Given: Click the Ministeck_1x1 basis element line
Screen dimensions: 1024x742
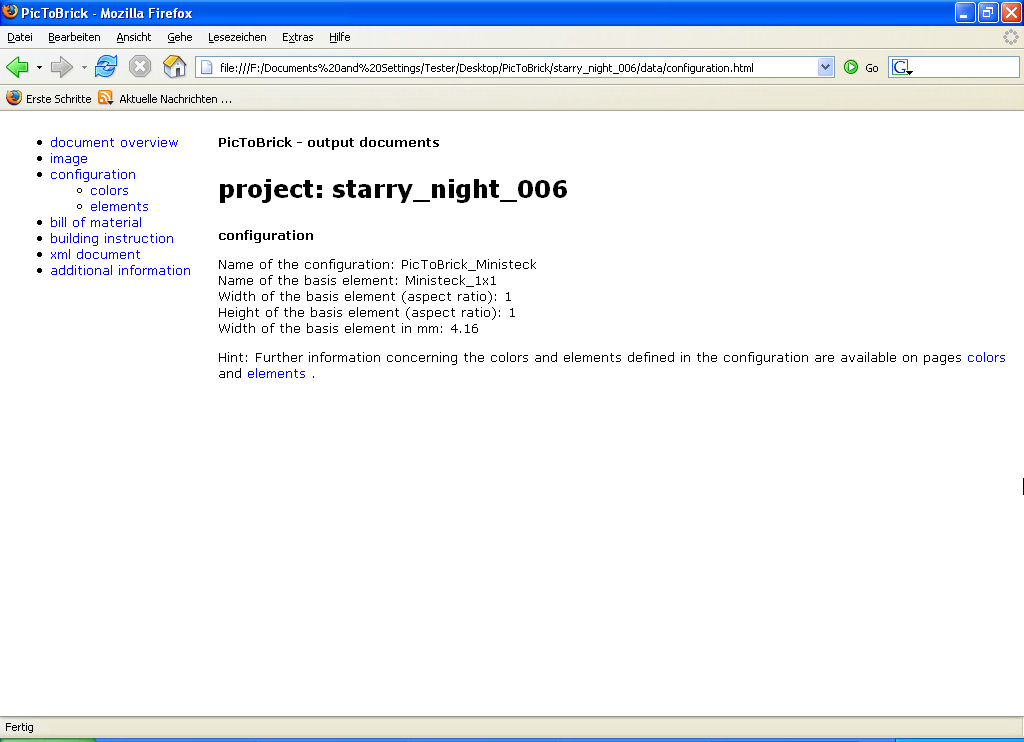Looking at the screenshot, I should pos(357,281).
